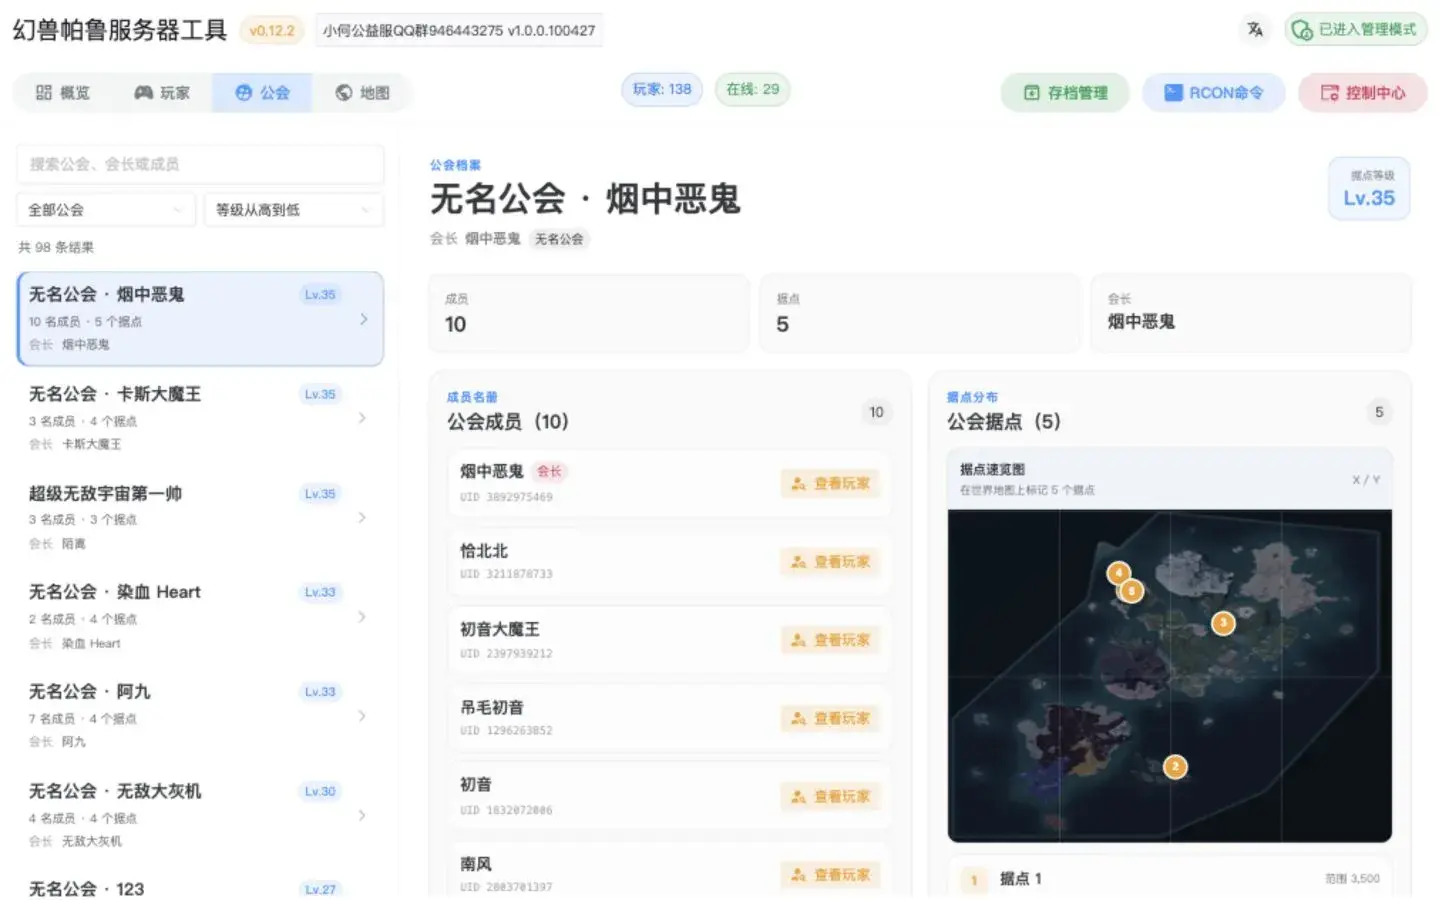Click the 玩家: 138 player count badge
1440x900 pixels.
(662, 89)
